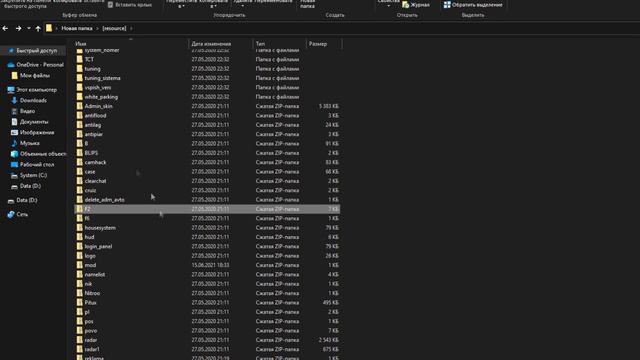This screenshot has width=640, height=360.
Task: Click the highlighted F2 ZIP file
Action: click(207, 209)
